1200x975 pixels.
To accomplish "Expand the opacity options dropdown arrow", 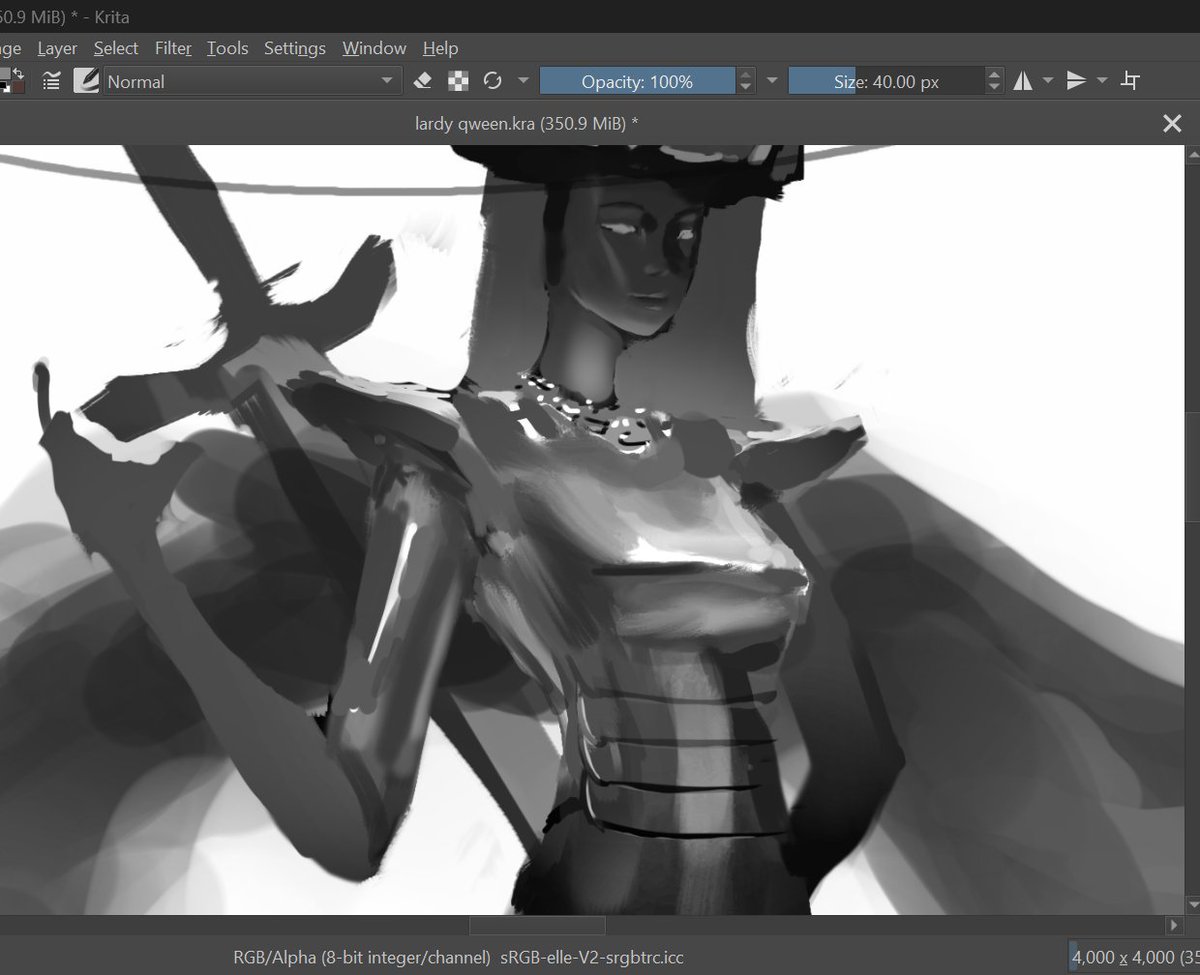I will click(772, 80).
